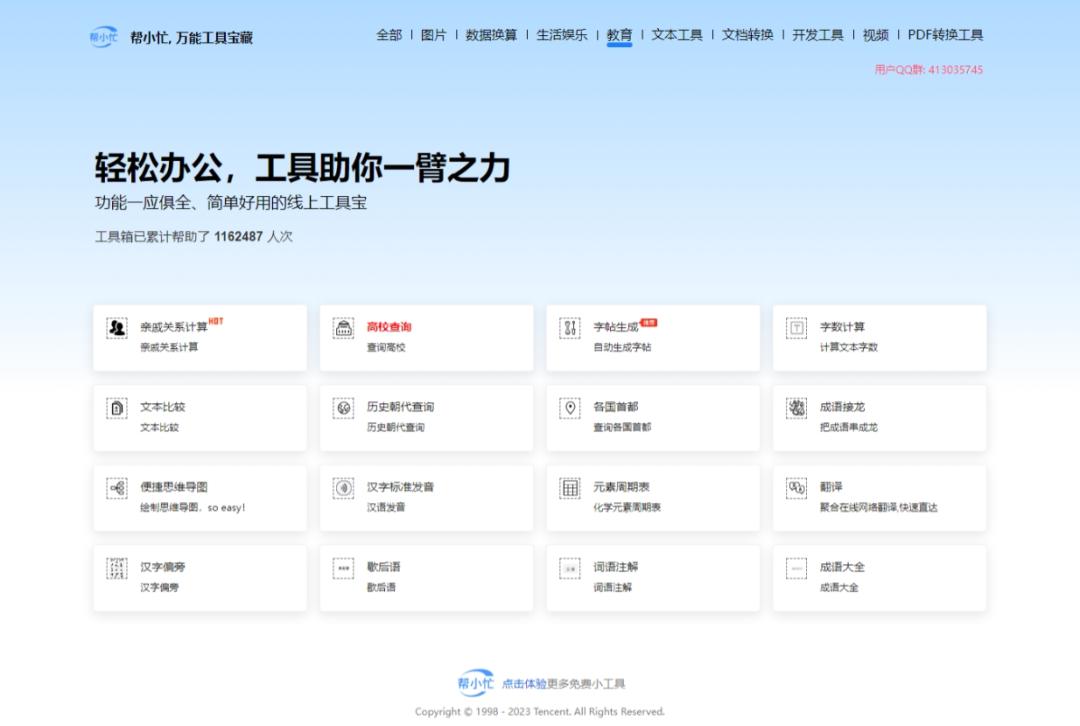Open the 成语大全 idiom dictionary icon

(797, 568)
